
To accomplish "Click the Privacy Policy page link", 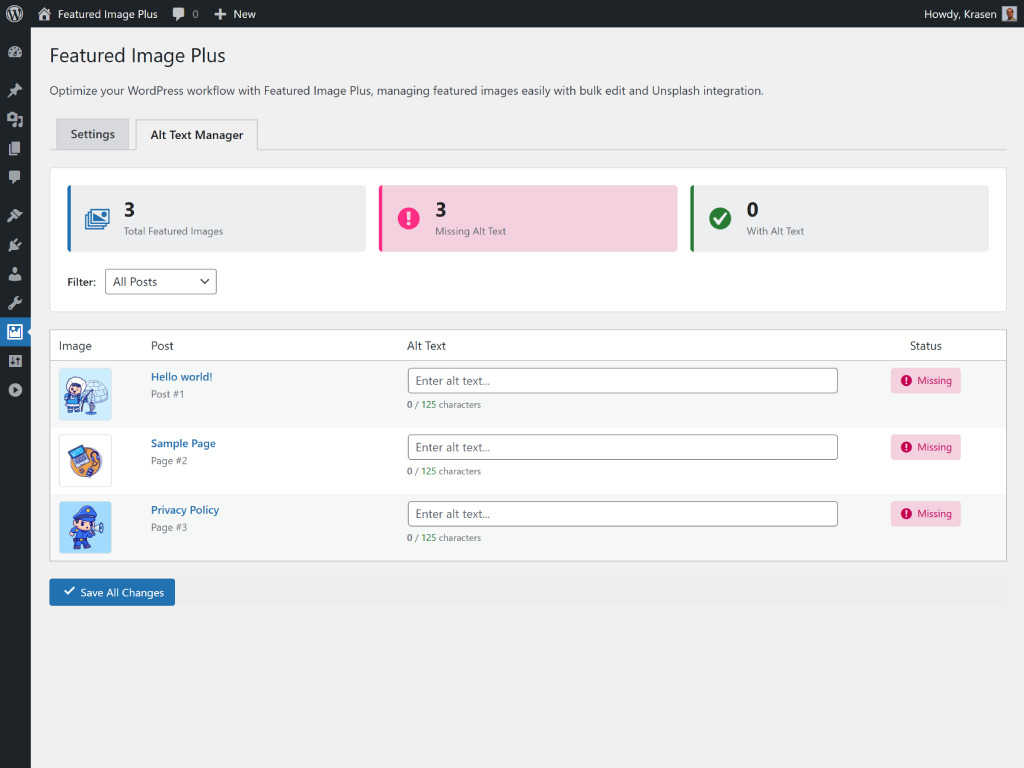I will [185, 510].
